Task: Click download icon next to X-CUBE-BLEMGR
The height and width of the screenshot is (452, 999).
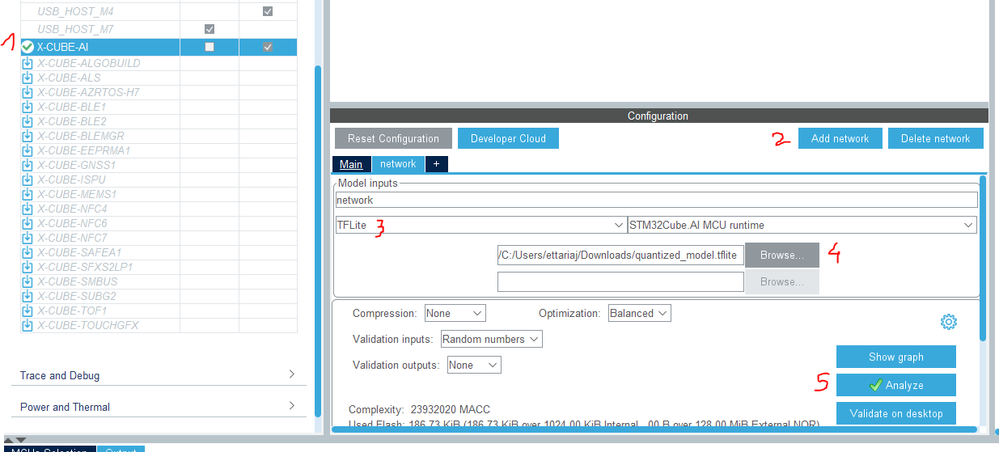Action: [27, 136]
